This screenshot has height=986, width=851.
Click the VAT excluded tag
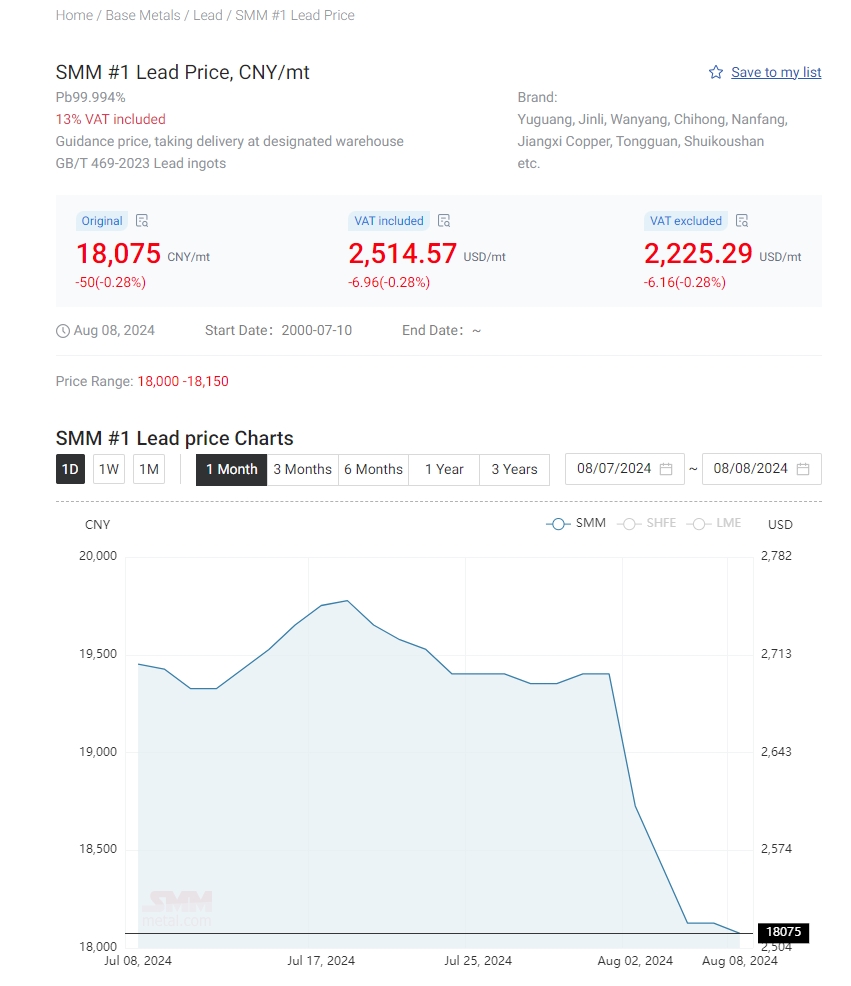[686, 221]
